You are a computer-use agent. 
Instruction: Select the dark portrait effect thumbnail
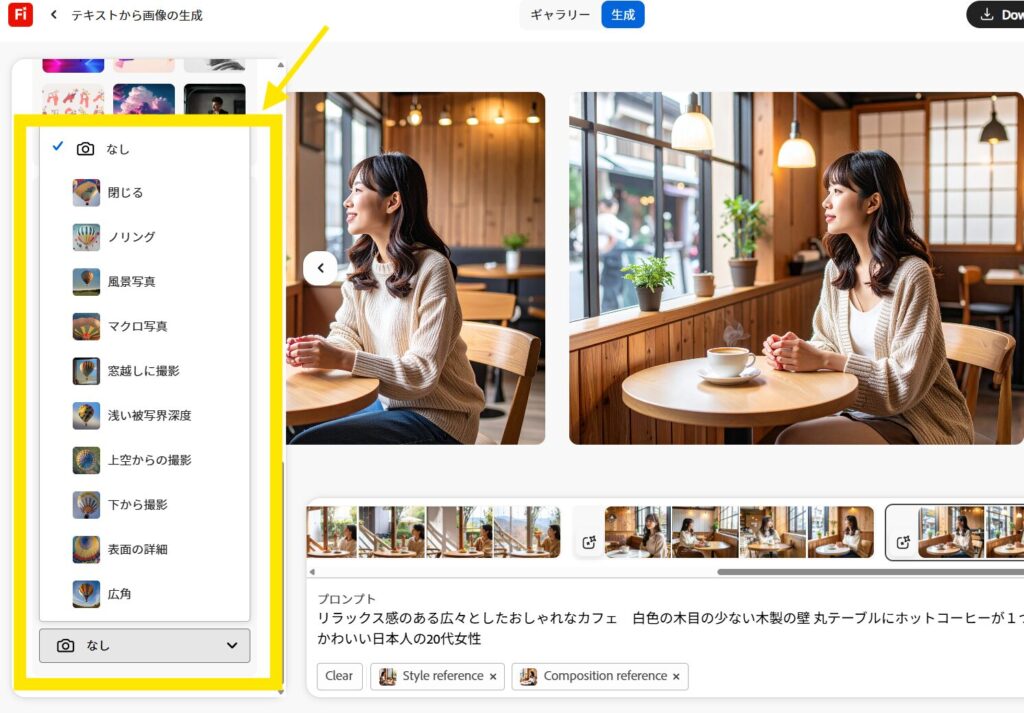coord(215,100)
